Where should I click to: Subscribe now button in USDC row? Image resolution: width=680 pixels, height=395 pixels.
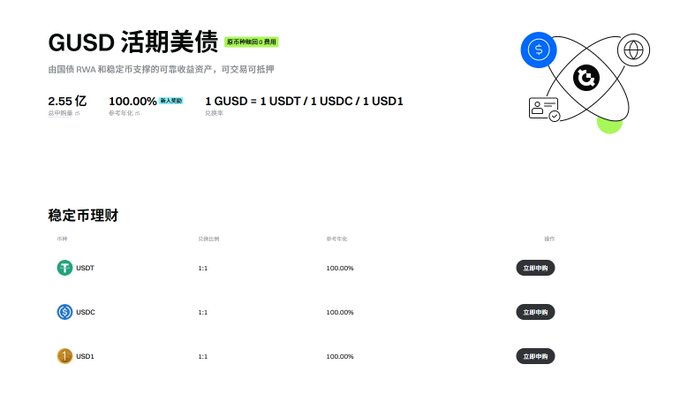[535, 312]
